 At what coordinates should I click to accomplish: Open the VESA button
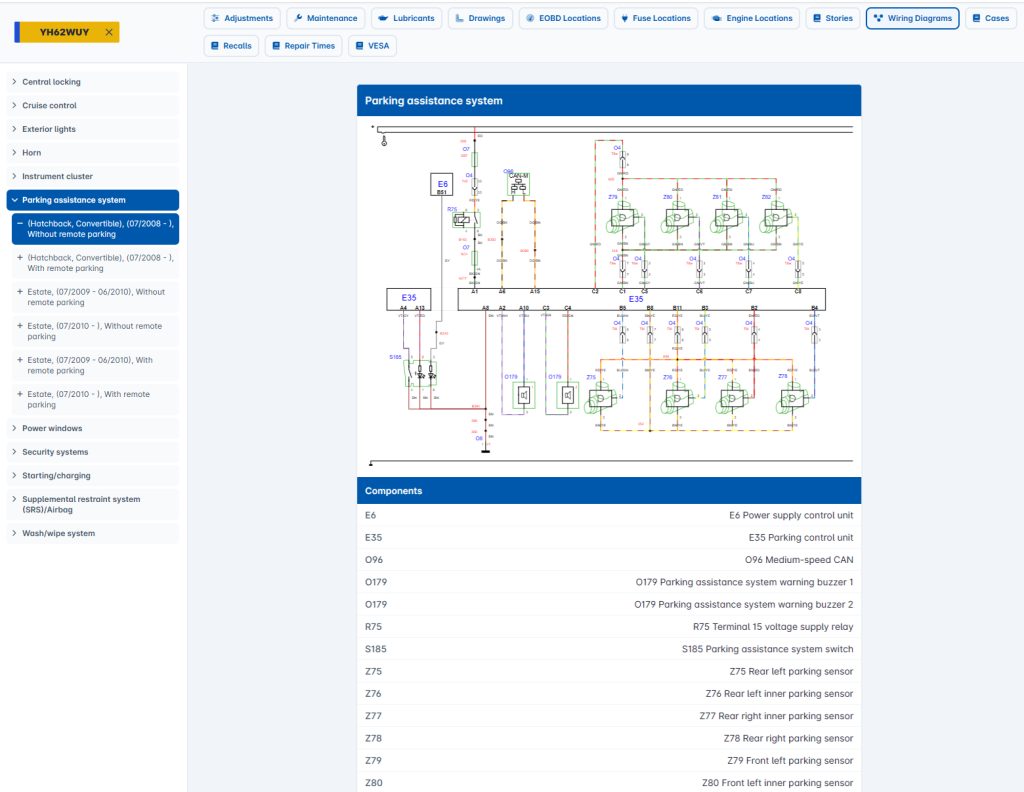[372, 46]
